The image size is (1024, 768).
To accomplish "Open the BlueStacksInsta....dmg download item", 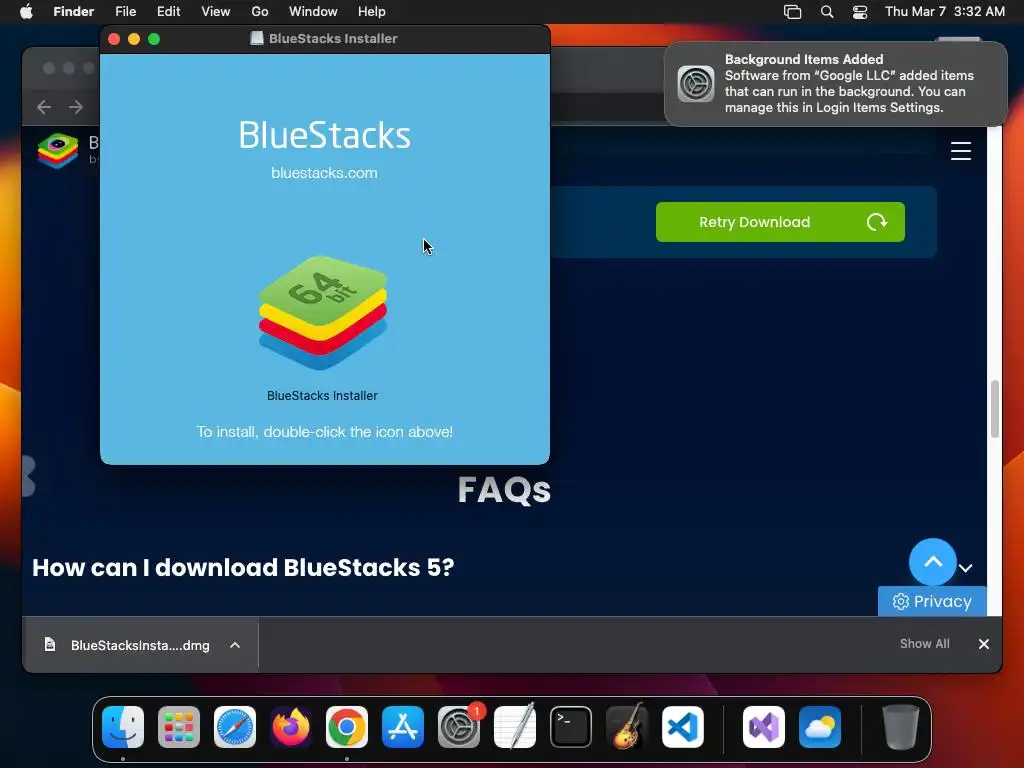I will click(127, 645).
